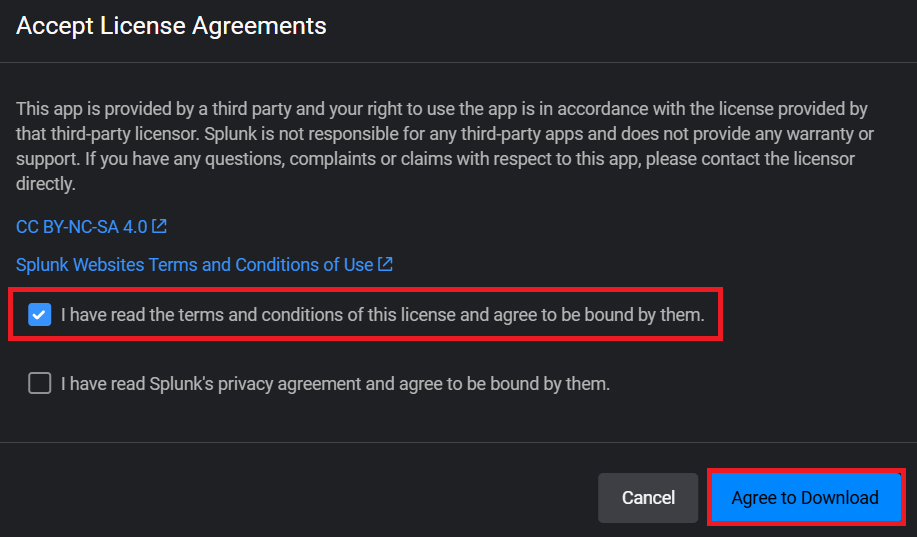
Task: Uncheck the license terms and conditions checkbox
Action: (39, 315)
